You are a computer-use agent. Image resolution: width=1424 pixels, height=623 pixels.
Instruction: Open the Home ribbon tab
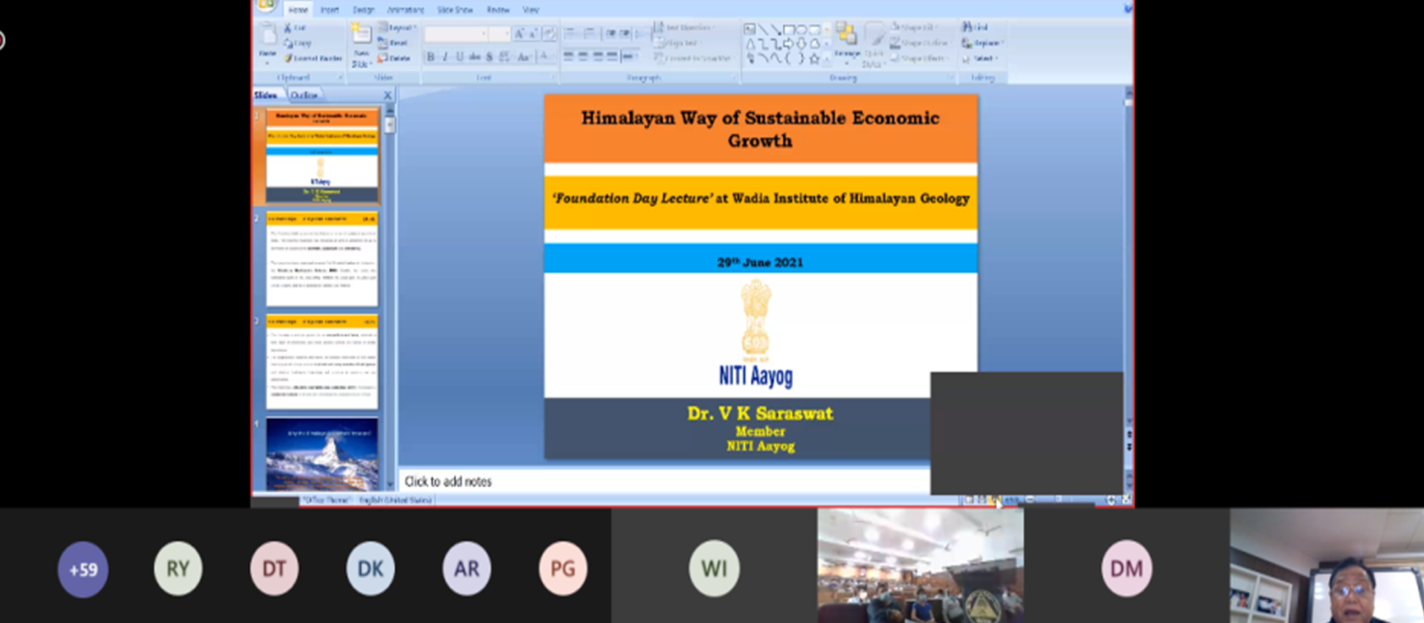click(x=298, y=10)
